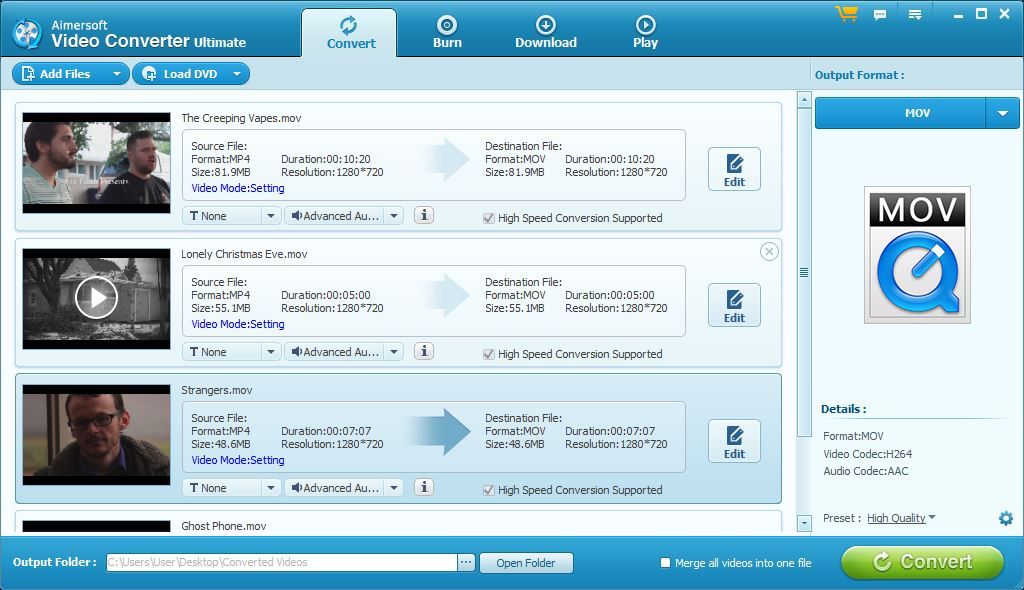Image resolution: width=1024 pixels, height=590 pixels.
Task: Change preset via the High Quality link
Action: click(x=897, y=518)
